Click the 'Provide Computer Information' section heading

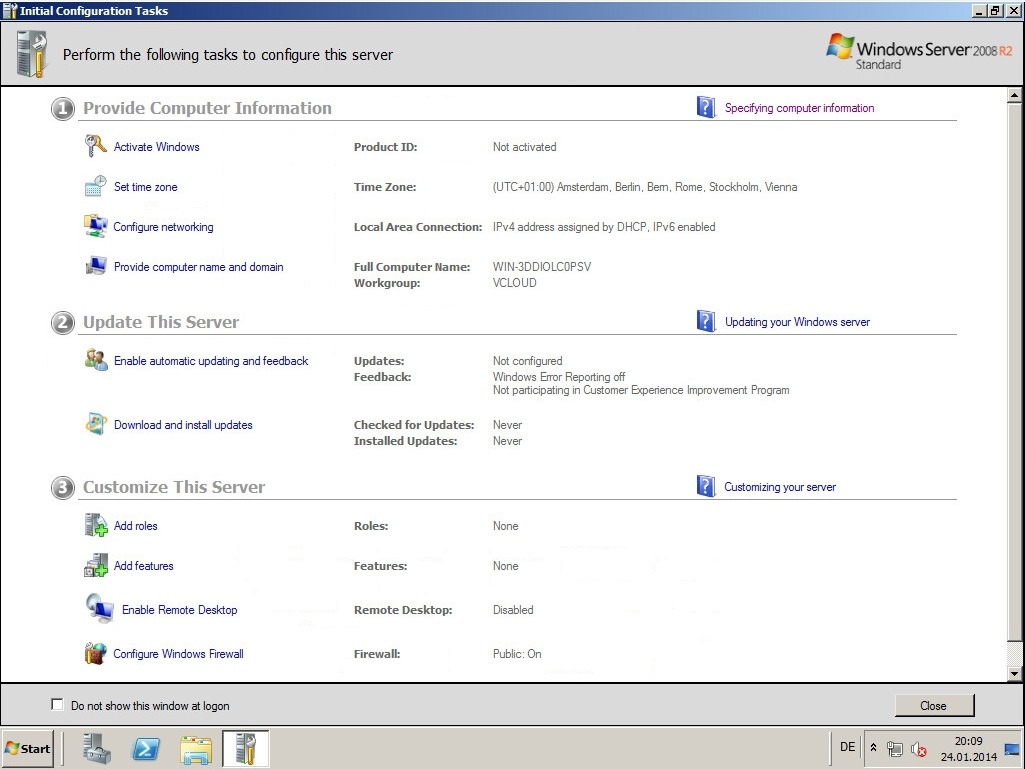click(207, 108)
